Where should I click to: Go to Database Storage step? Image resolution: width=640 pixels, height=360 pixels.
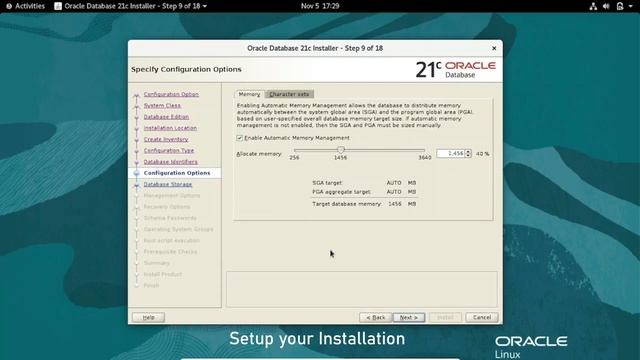(168, 184)
